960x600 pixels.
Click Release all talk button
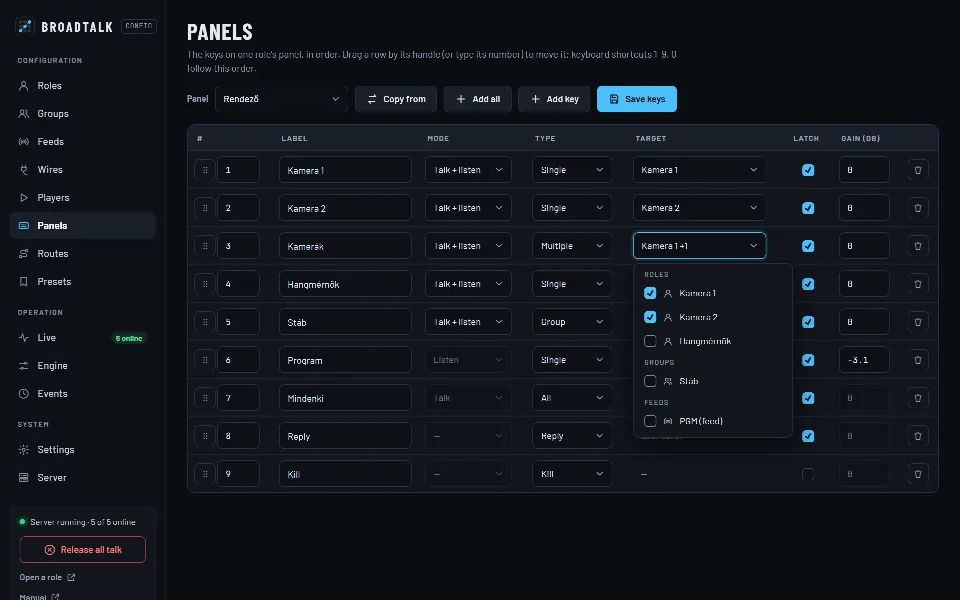pyautogui.click(x=83, y=550)
